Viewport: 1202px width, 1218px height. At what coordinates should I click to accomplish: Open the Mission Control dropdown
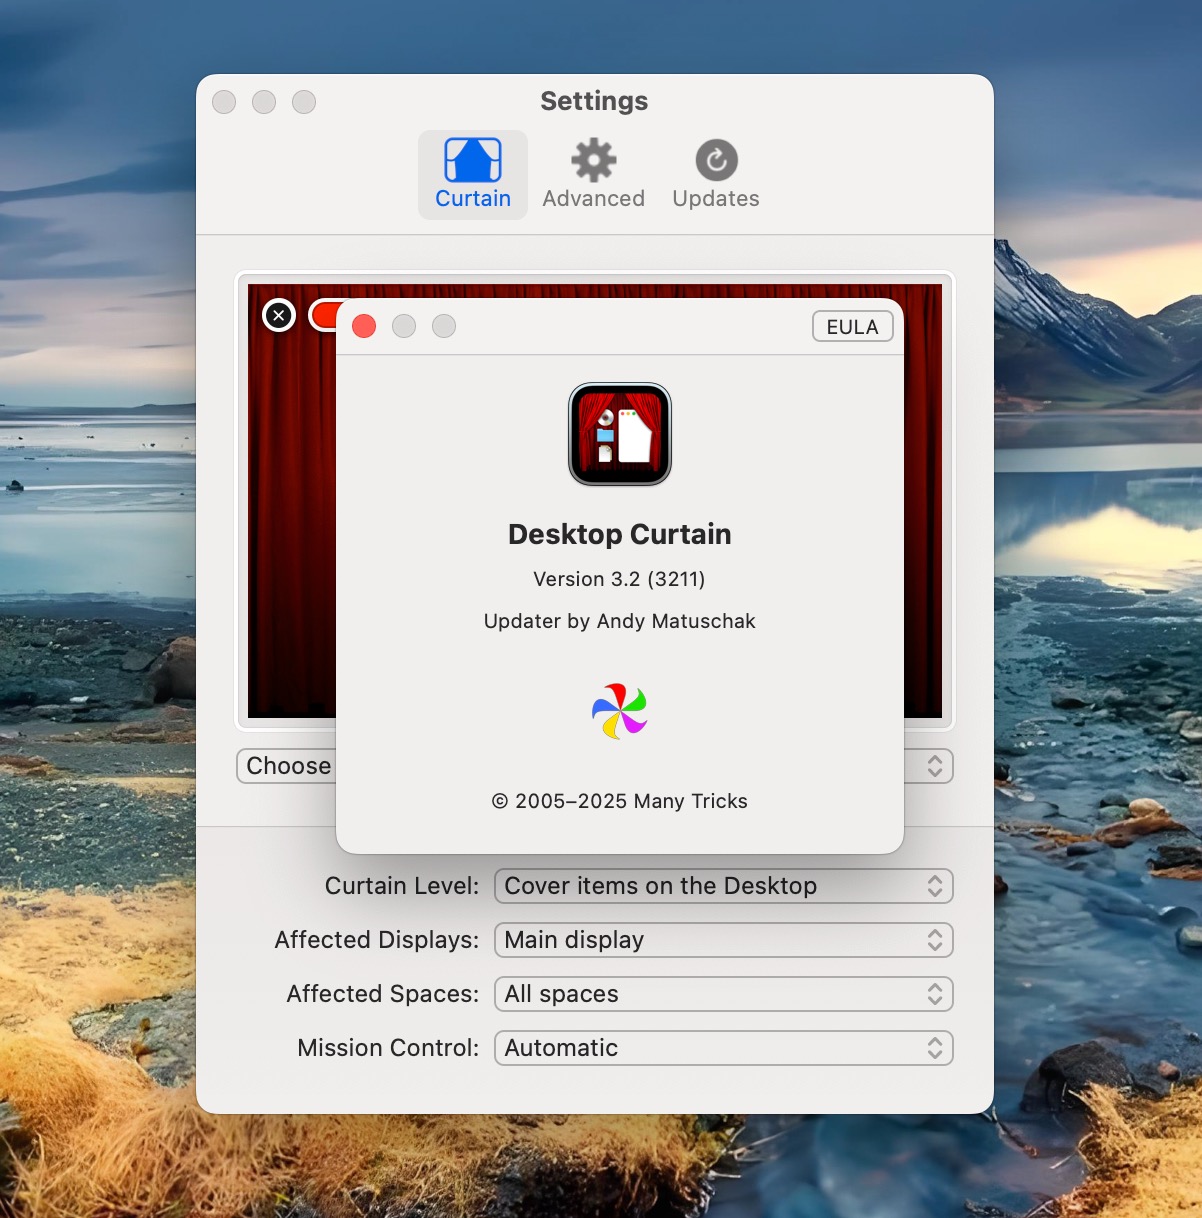(x=724, y=1048)
